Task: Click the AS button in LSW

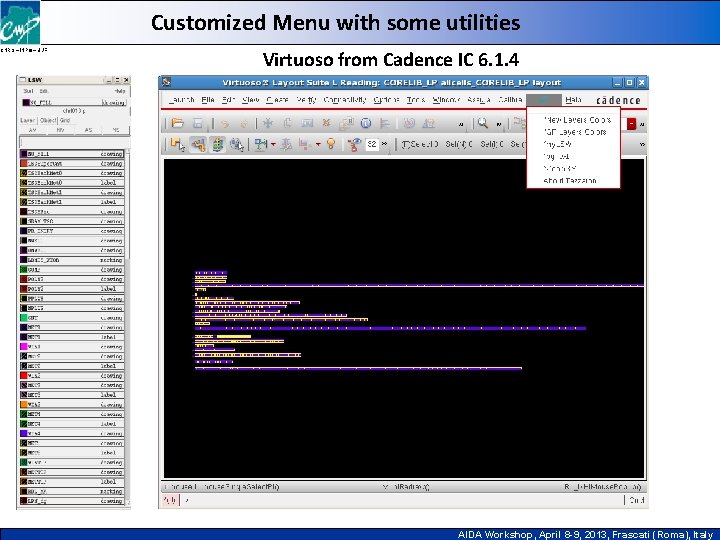Action: [x=88, y=130]
